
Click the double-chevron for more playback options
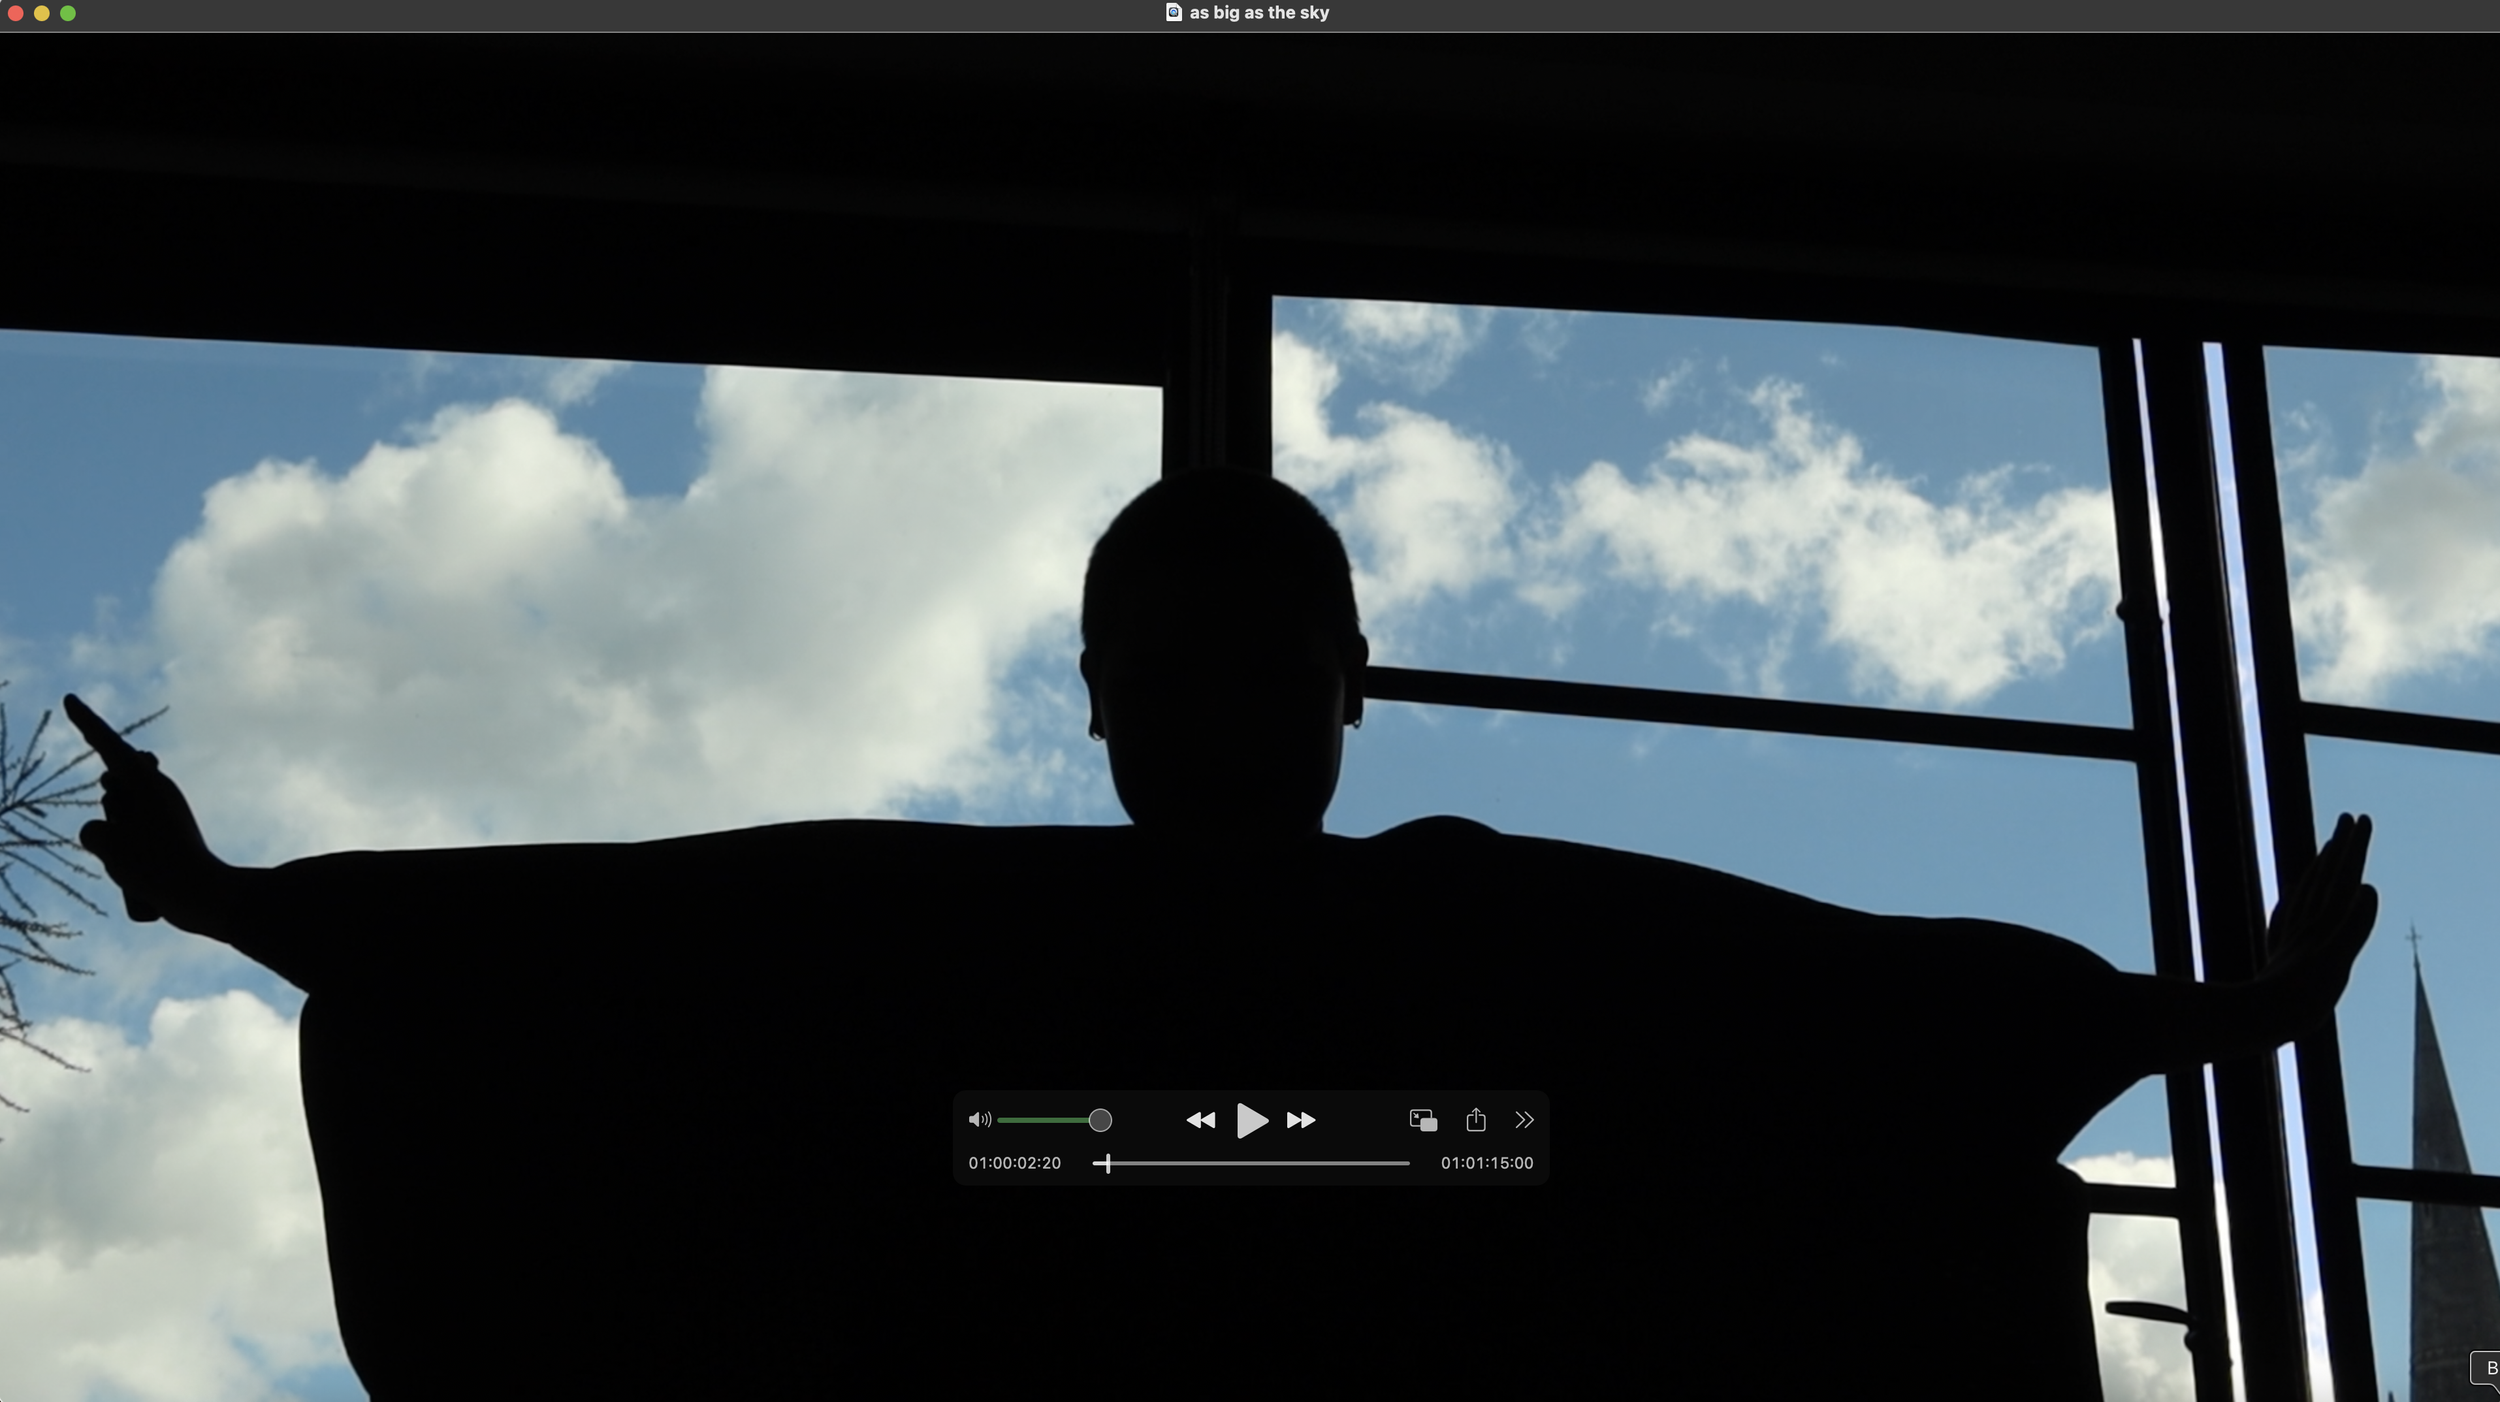1524,1120
